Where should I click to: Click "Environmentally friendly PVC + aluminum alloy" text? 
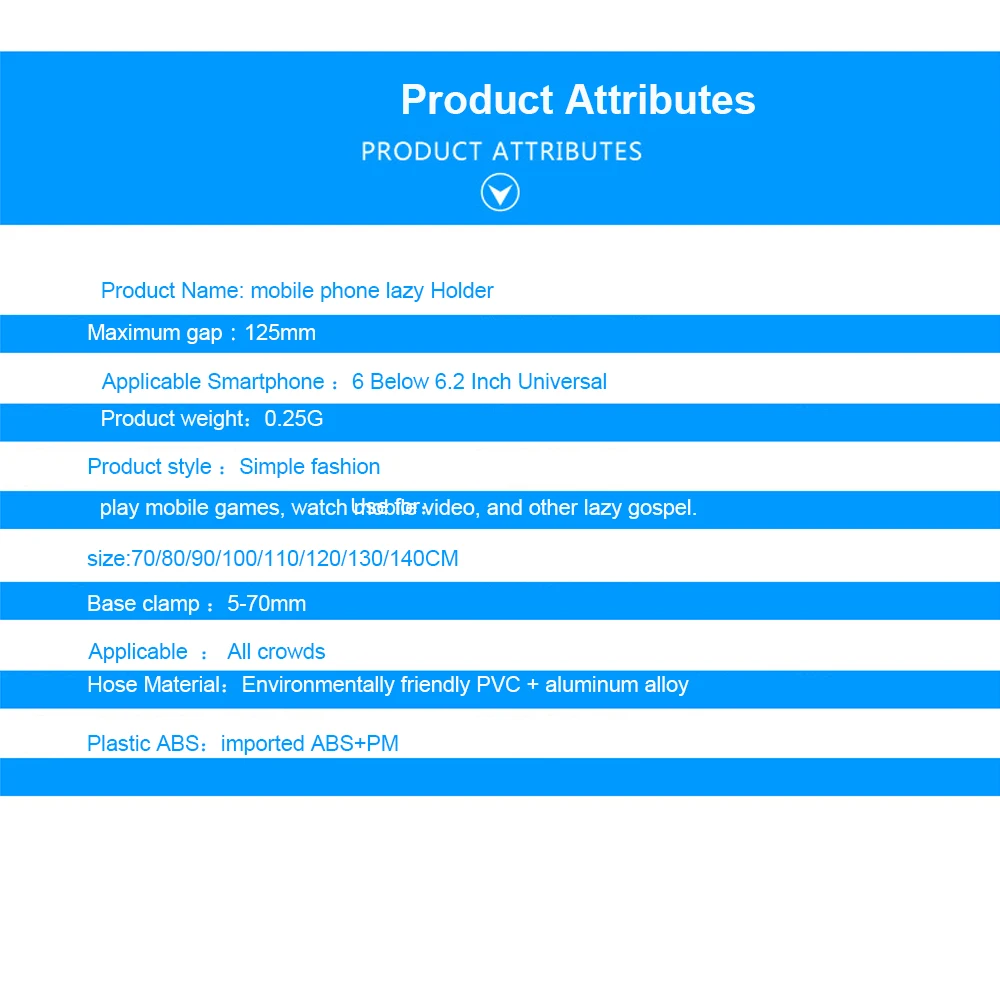[465, 685]
